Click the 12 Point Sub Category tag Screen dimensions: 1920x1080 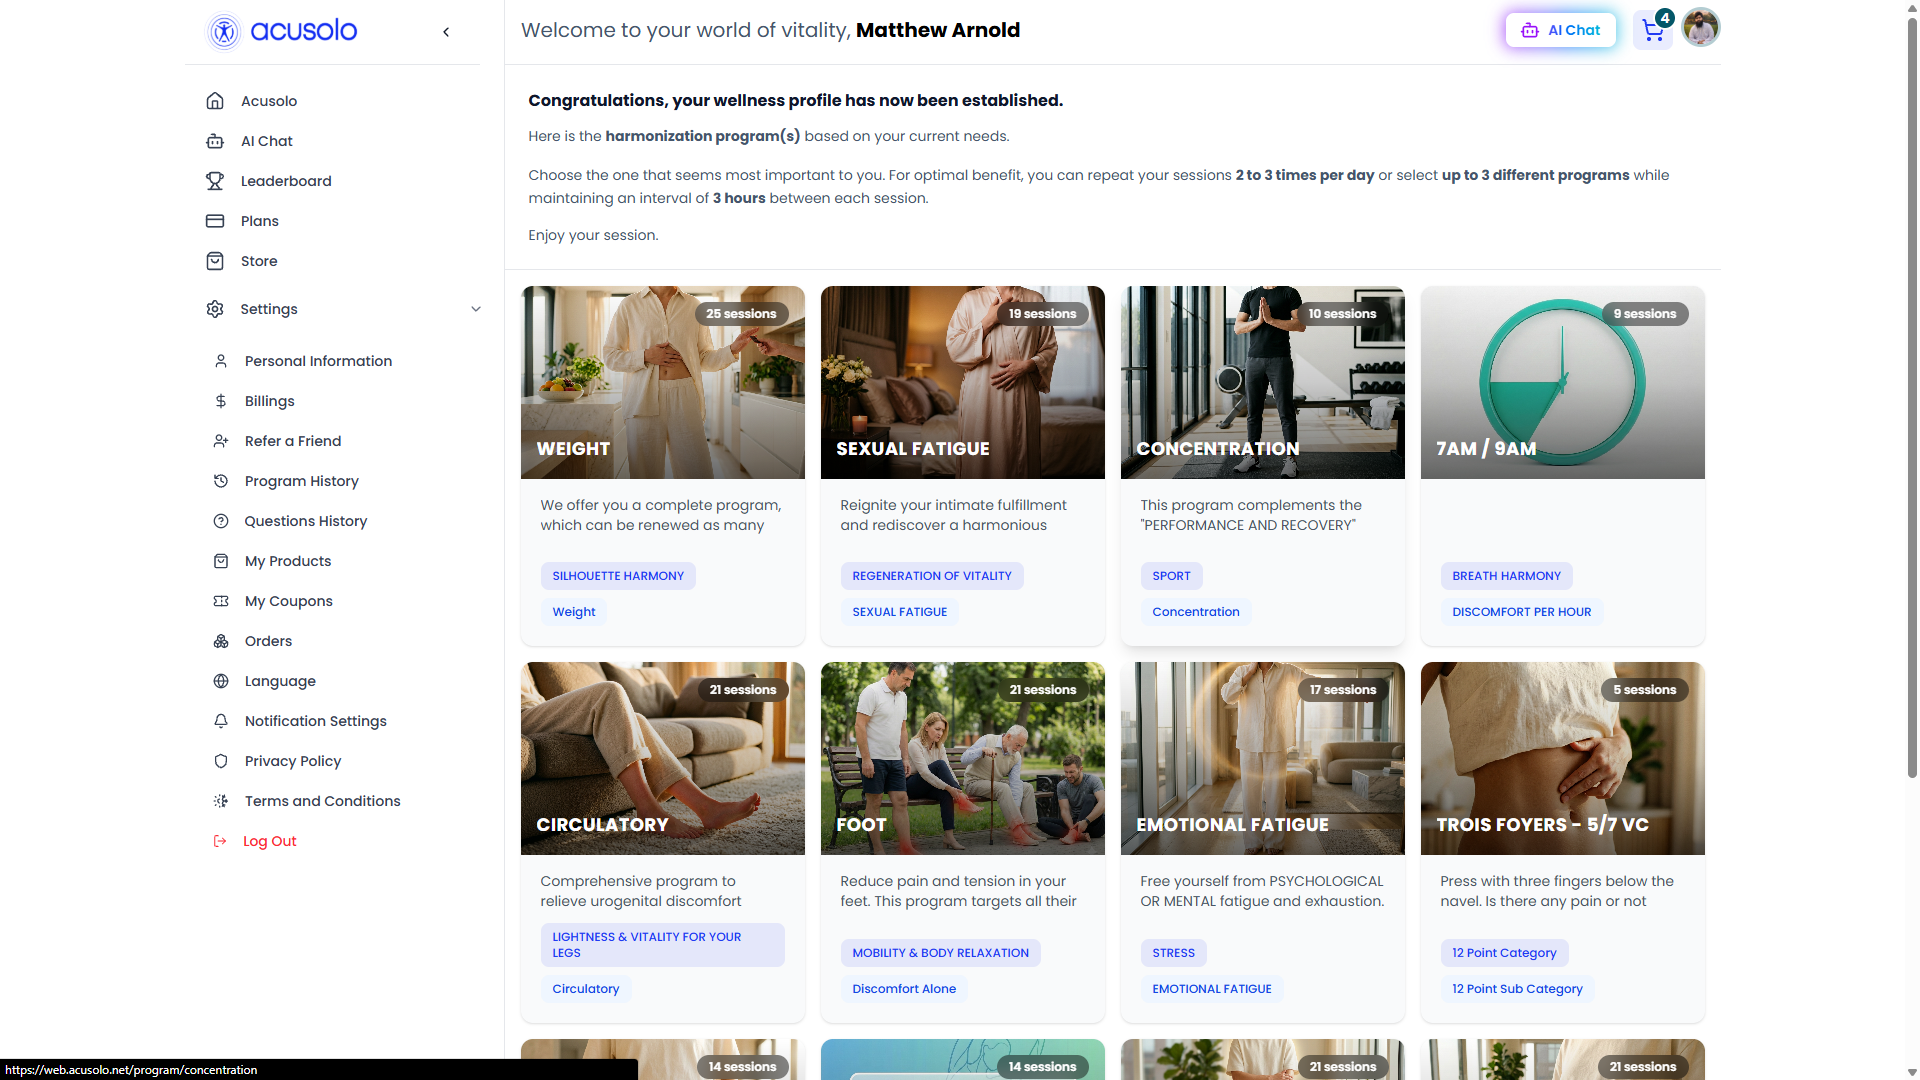1517,989
